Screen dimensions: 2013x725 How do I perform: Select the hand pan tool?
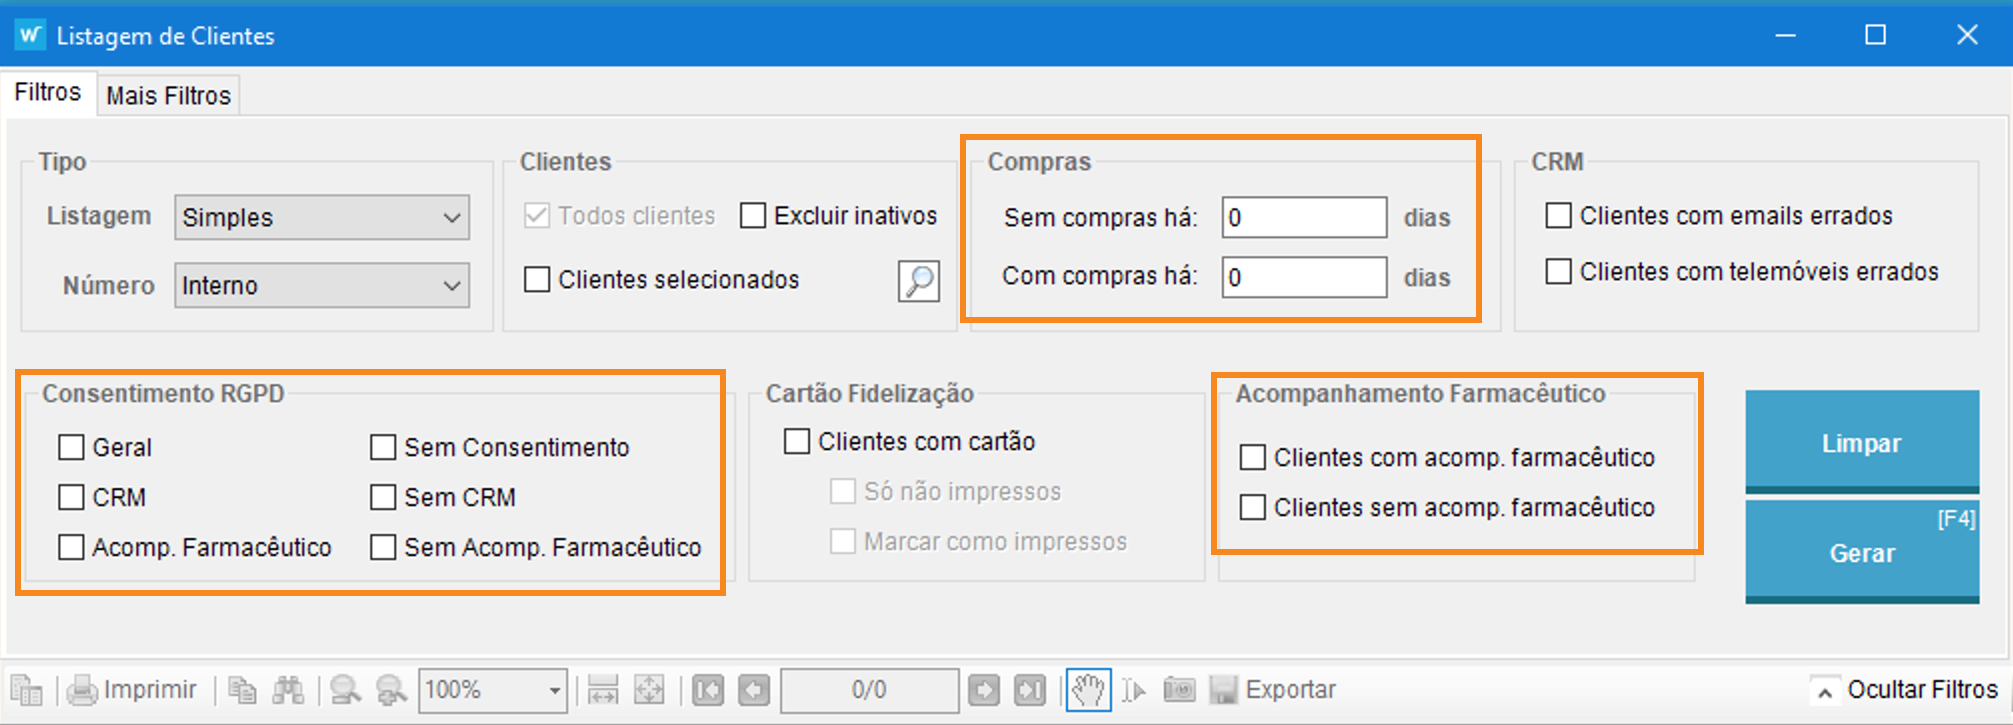[x=1088, y=690]
